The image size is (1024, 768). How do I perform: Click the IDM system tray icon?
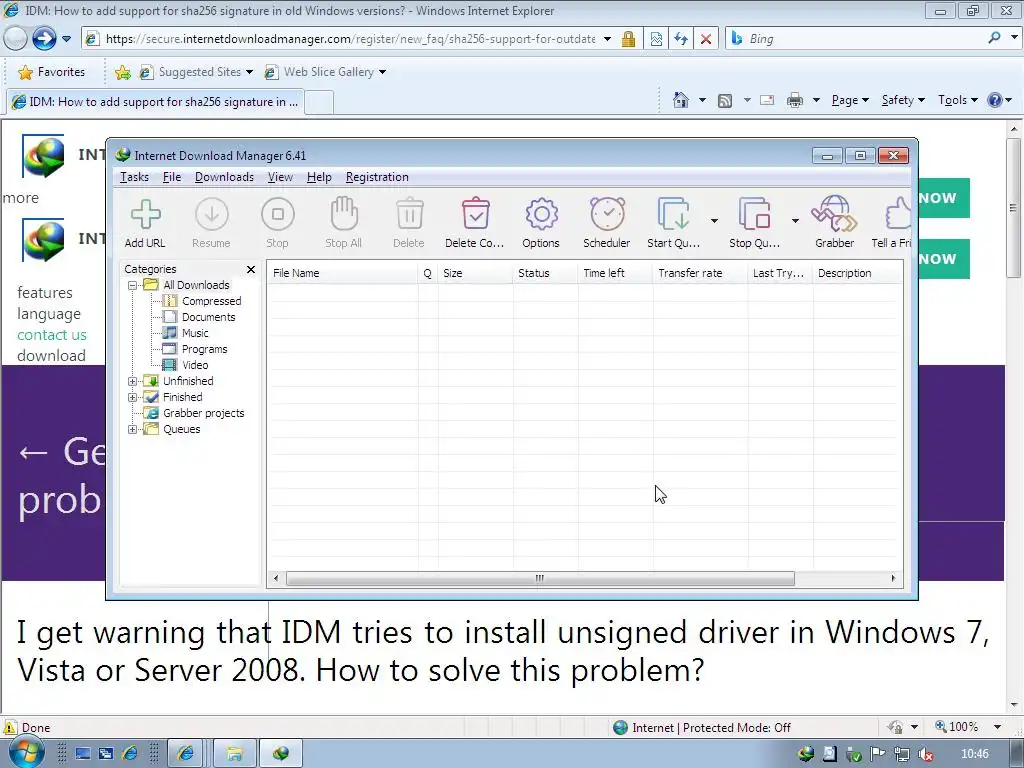pos(806,754)
